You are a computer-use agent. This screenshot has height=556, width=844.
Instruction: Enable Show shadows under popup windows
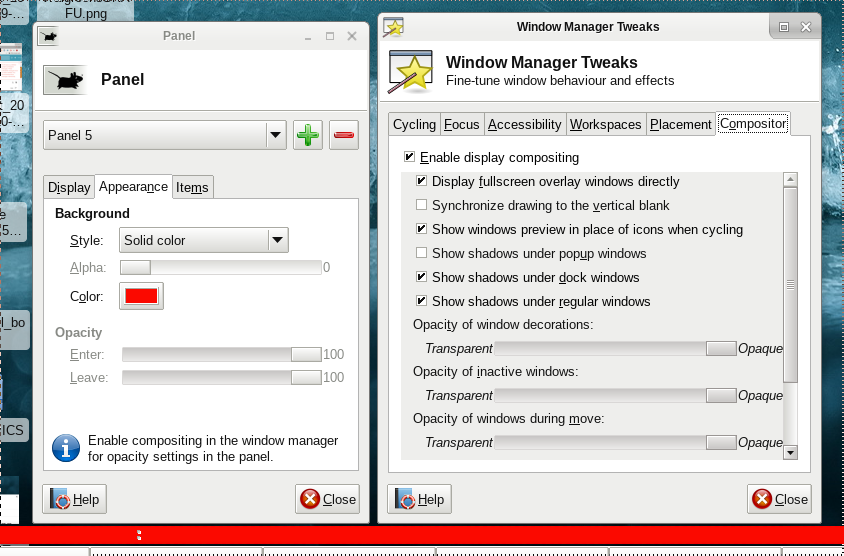point(421,253)
